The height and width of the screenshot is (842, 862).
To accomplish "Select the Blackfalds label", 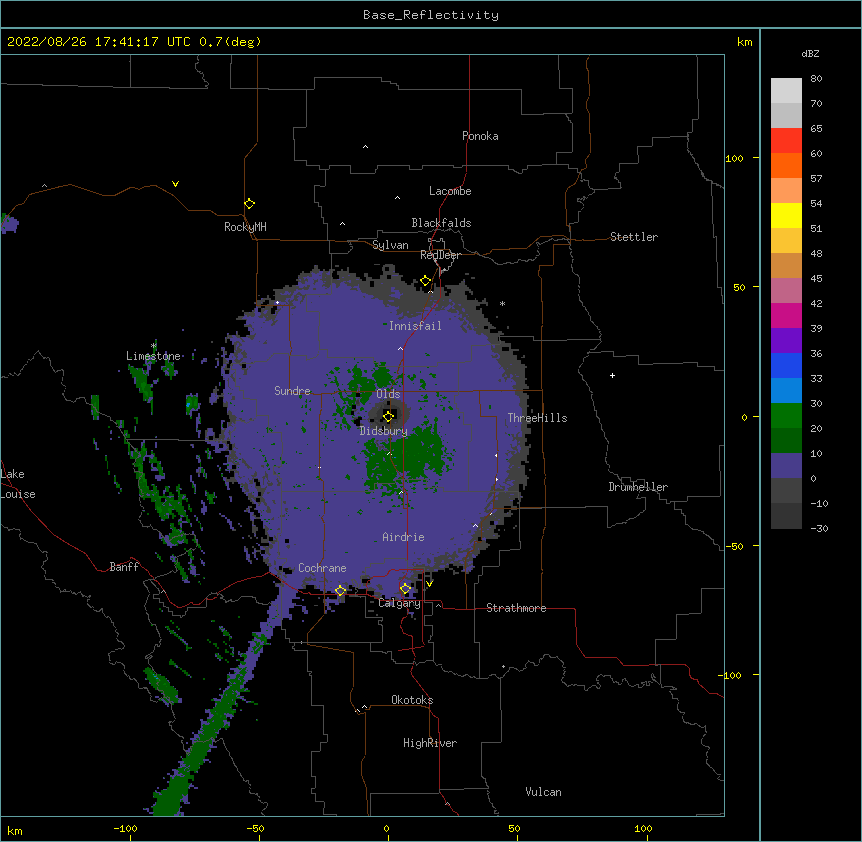I will 441,223.
